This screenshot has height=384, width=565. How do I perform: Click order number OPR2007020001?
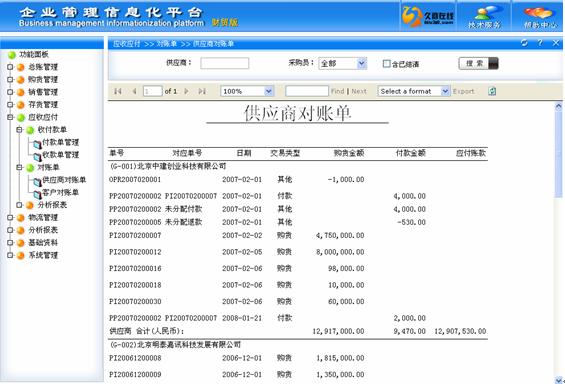[x=135, y=179]
